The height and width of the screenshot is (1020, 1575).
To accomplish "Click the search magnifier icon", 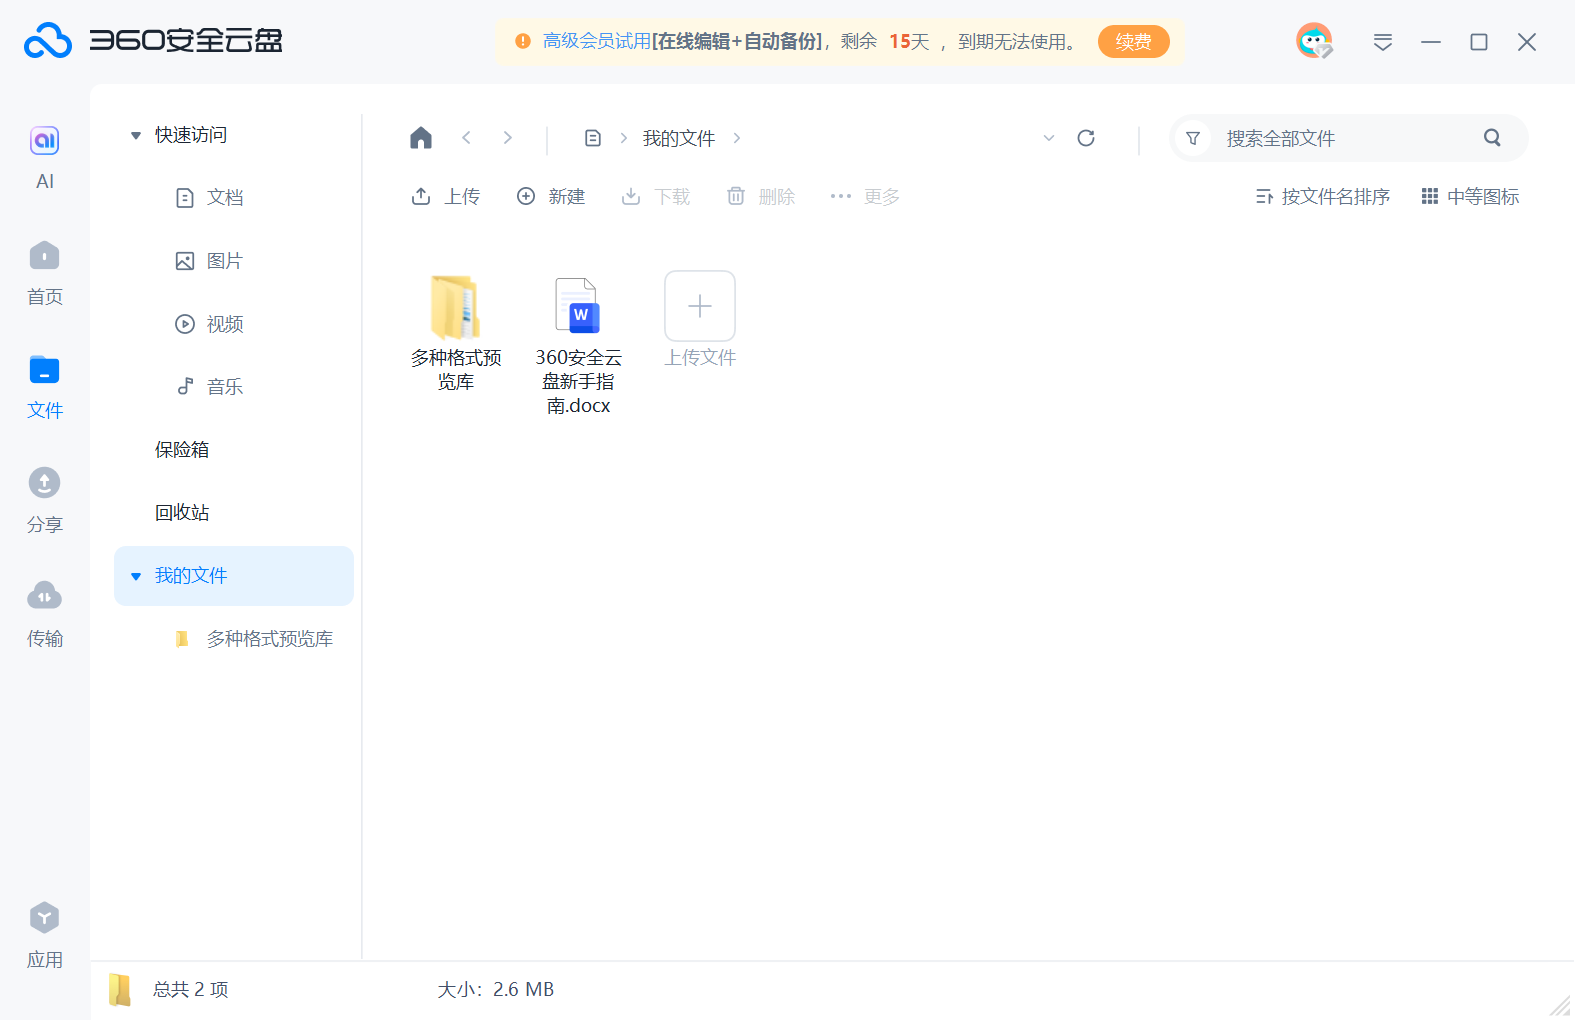I will 1492,138.
